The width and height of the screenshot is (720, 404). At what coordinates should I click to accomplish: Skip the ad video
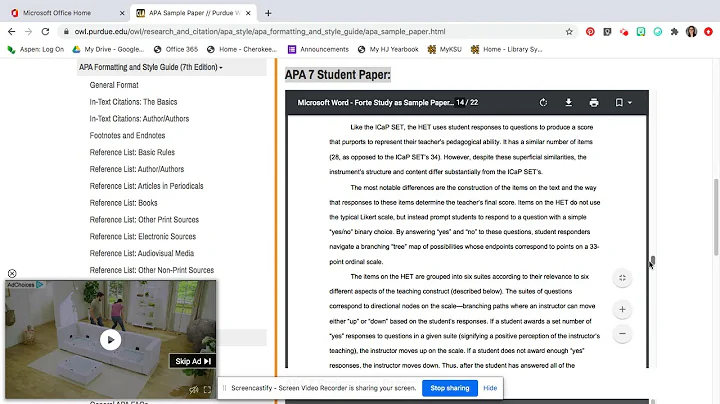(192, 361)
